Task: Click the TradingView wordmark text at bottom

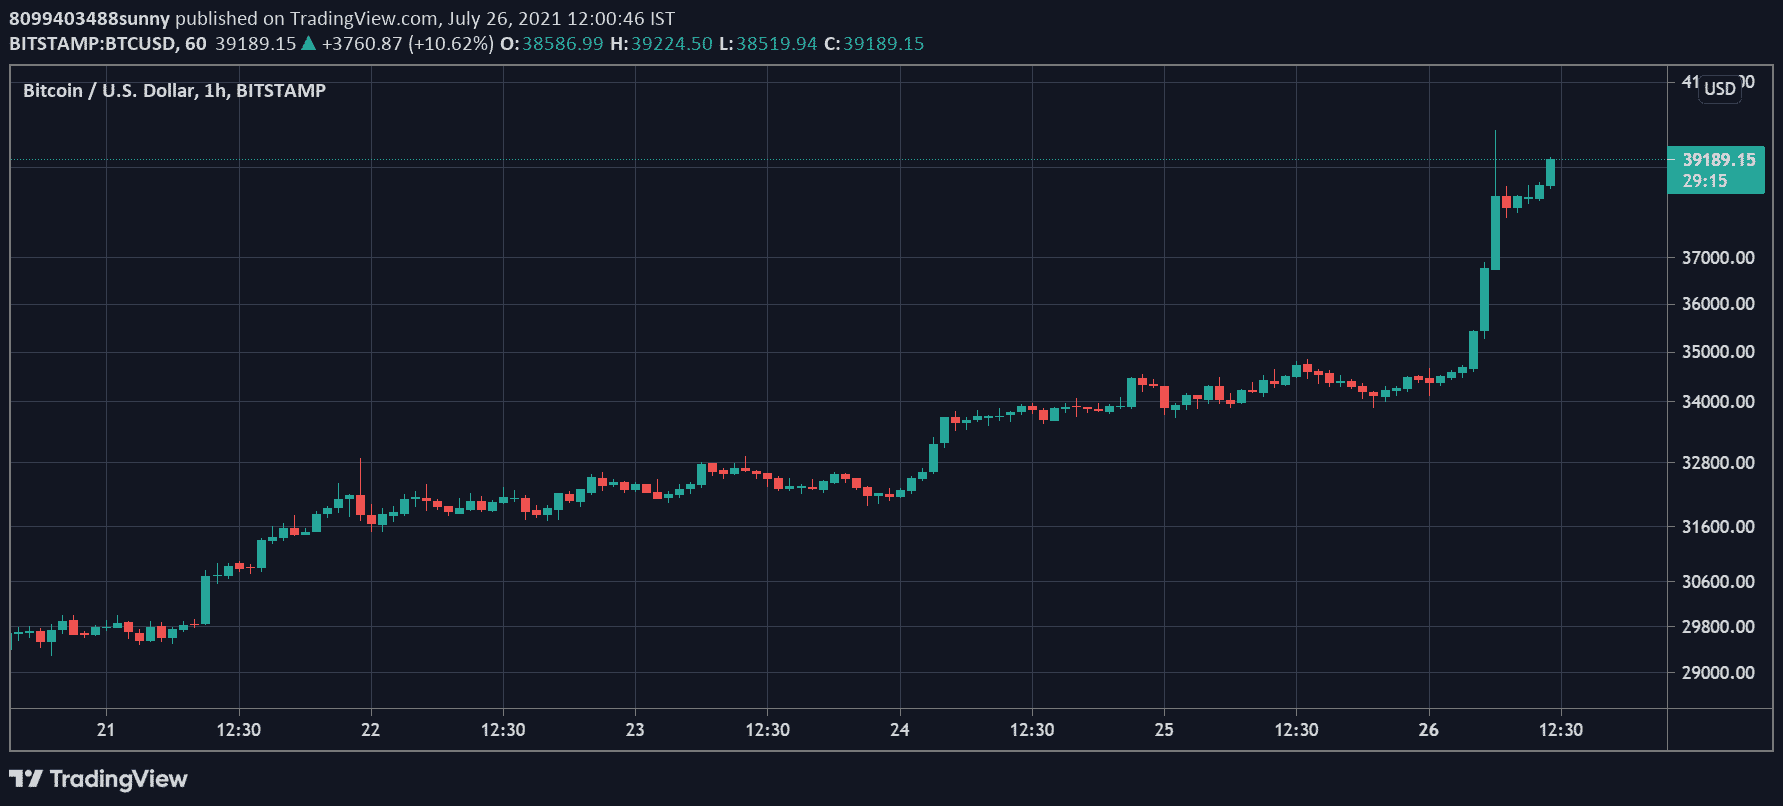Action: pos(118,779)
